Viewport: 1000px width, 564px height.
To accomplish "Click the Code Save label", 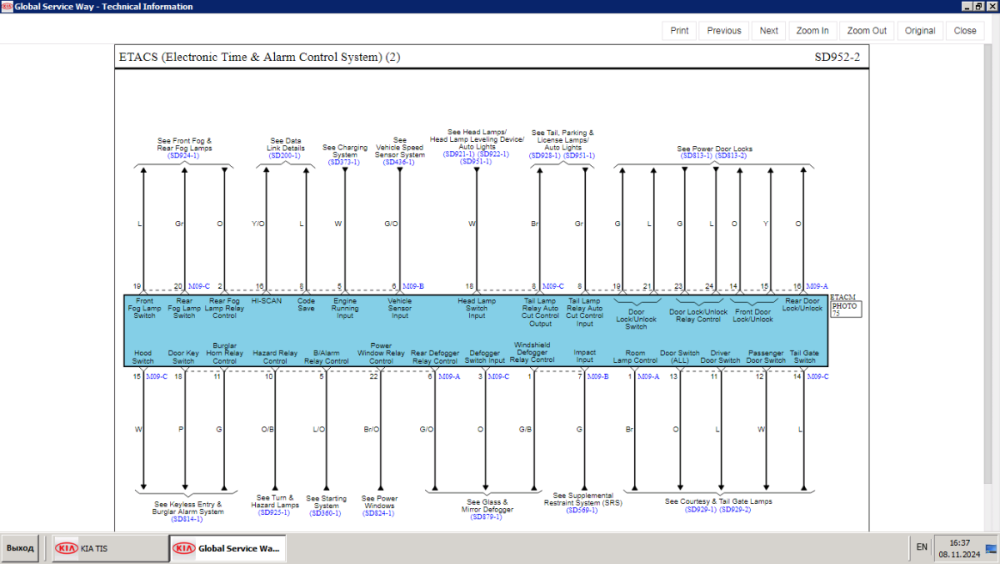I will [x=305, y=304].
